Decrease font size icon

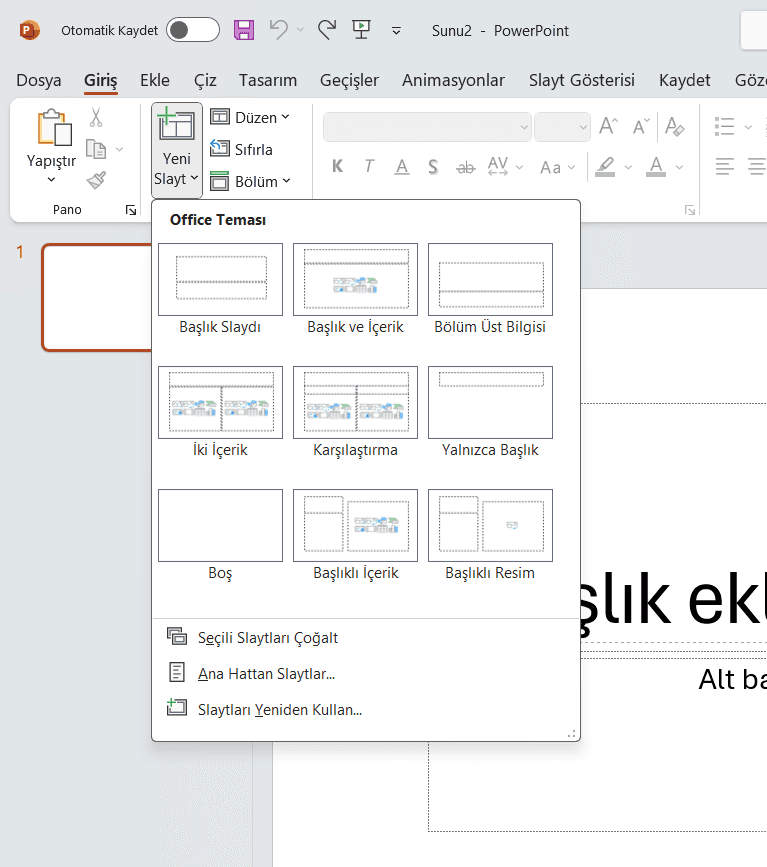pos(641,126)
